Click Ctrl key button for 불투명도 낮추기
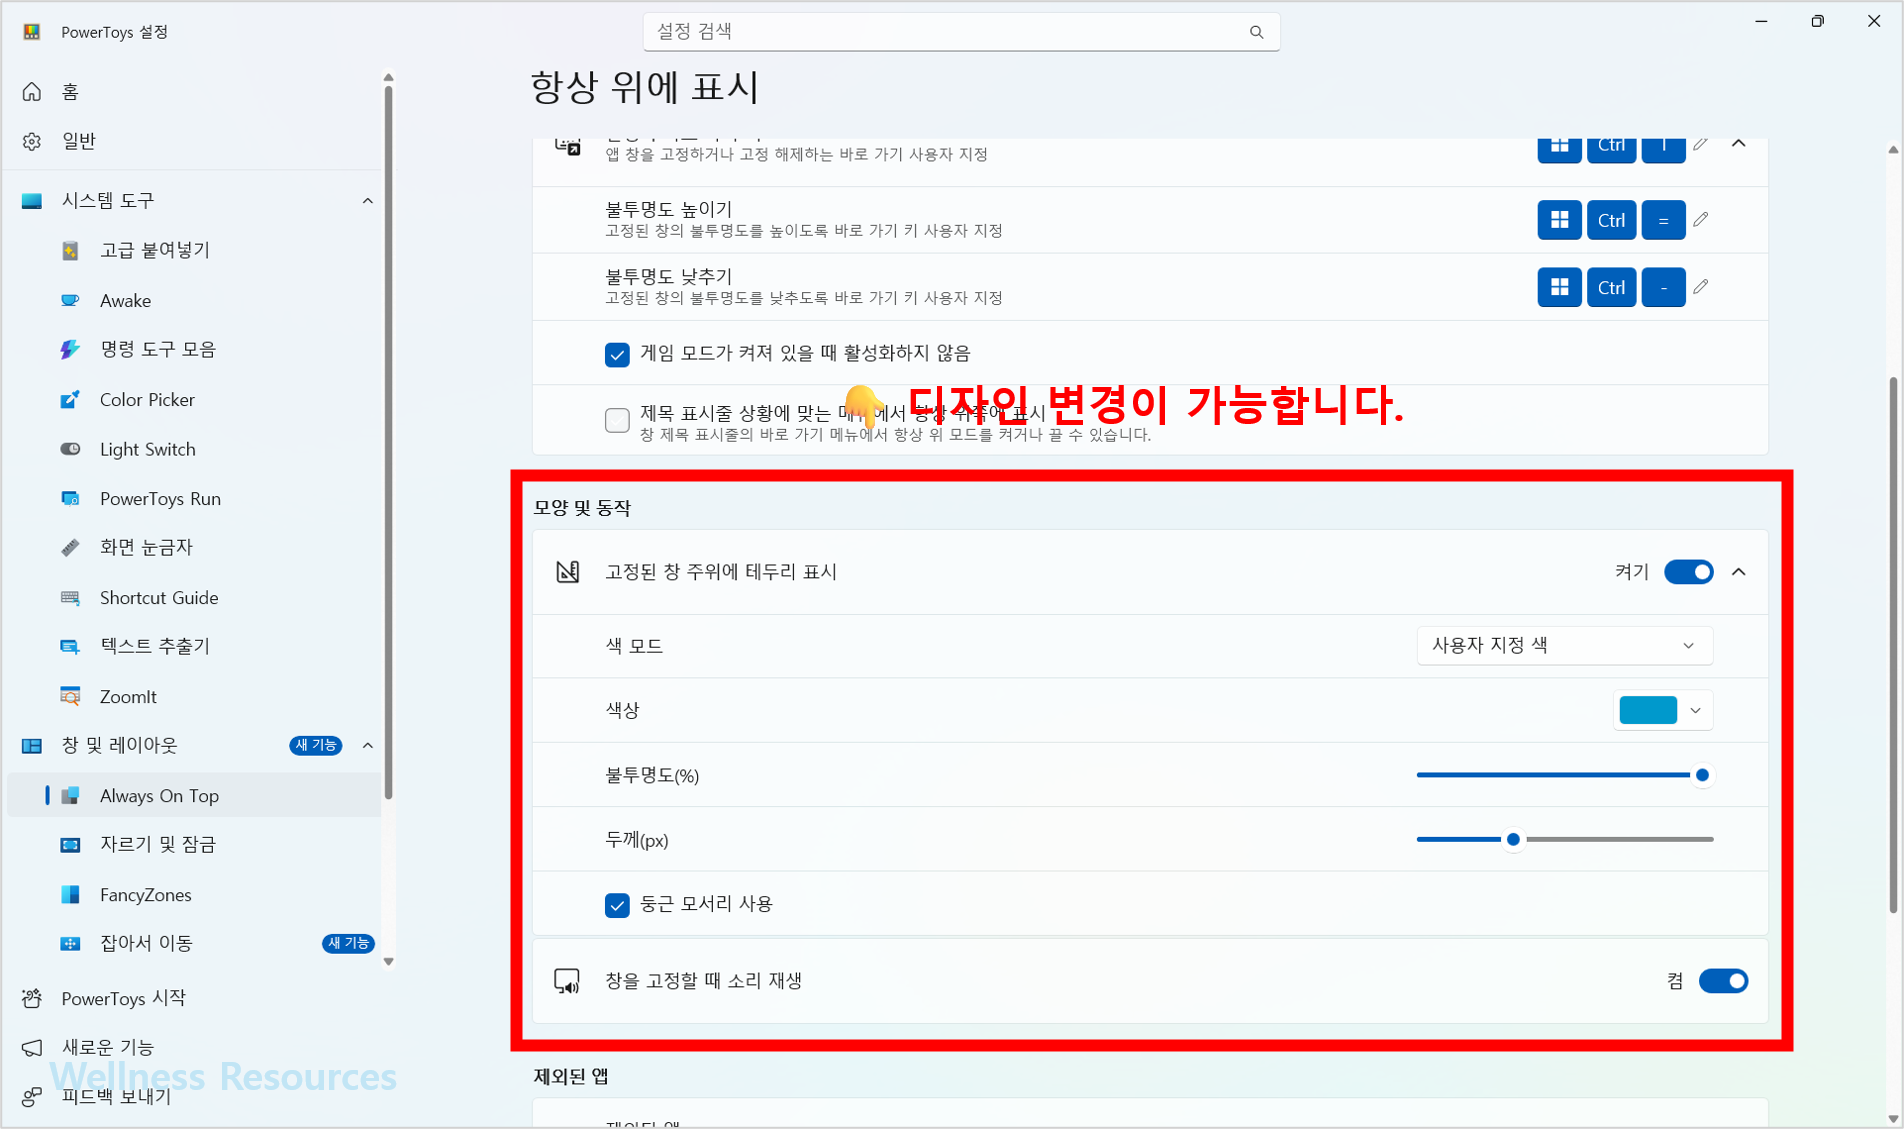 click(x=1611, y=287)
